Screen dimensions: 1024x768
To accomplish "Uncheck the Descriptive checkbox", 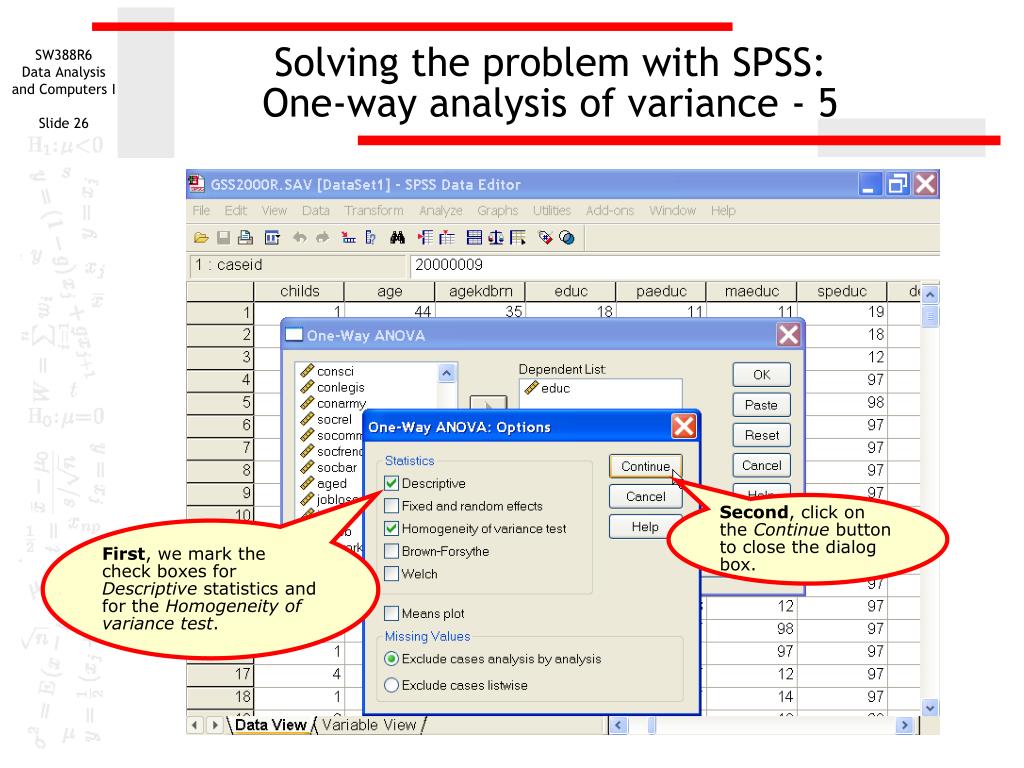I will pos(391,483).
